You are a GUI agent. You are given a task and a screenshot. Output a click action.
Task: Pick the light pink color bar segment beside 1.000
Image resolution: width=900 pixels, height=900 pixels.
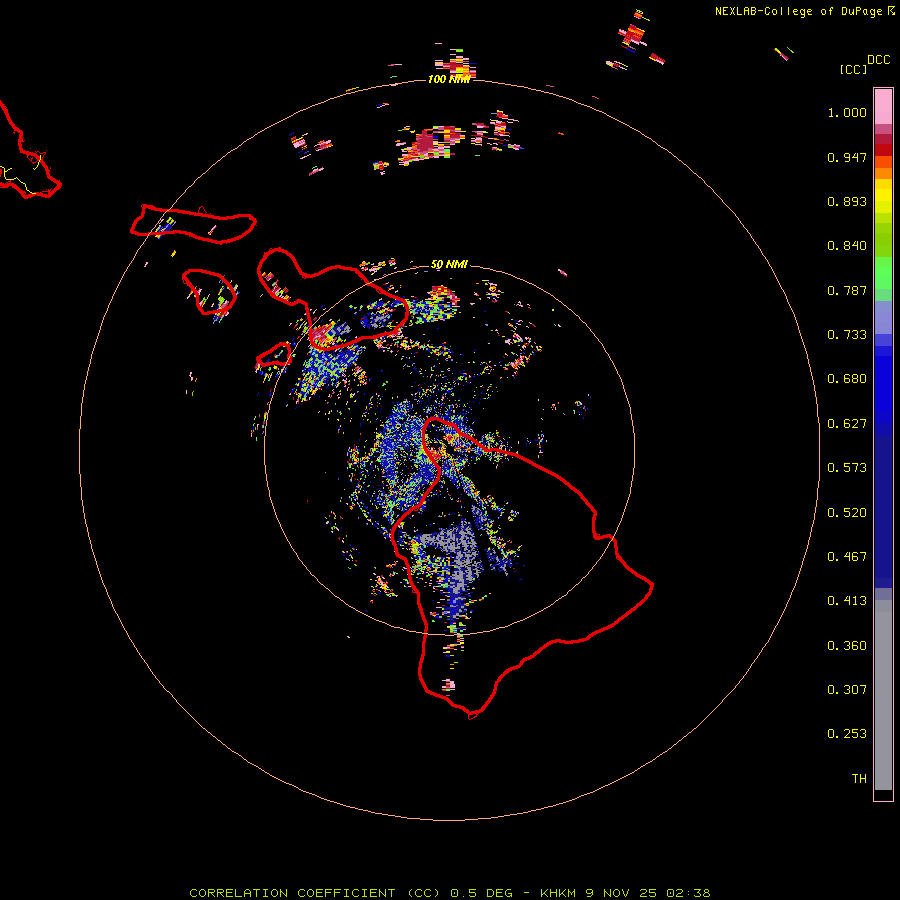click(883, 107)
